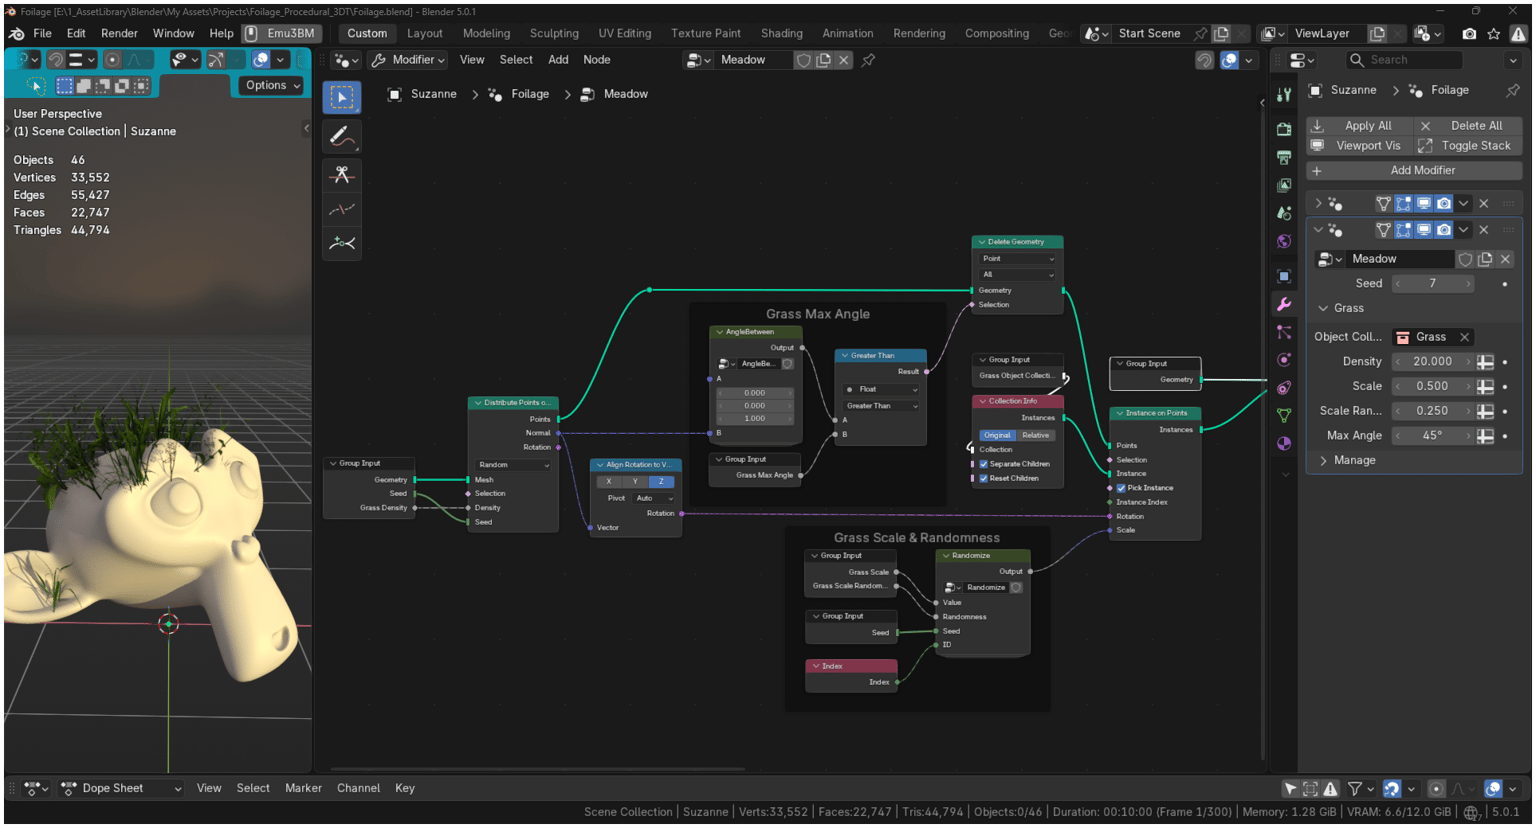Click the pin icon next to Meadow node tree

(868, 60)
